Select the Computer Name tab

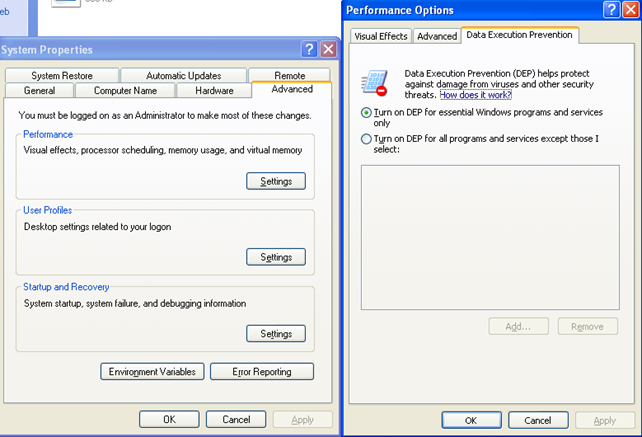coord(125,90)
